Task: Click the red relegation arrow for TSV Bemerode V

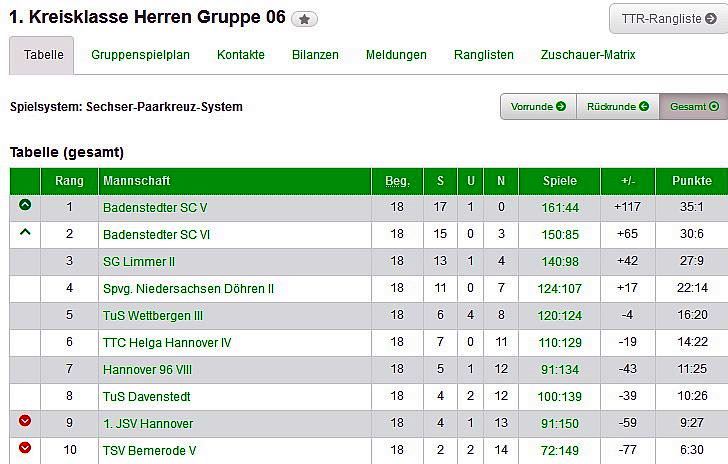Action: coord(25,449)
